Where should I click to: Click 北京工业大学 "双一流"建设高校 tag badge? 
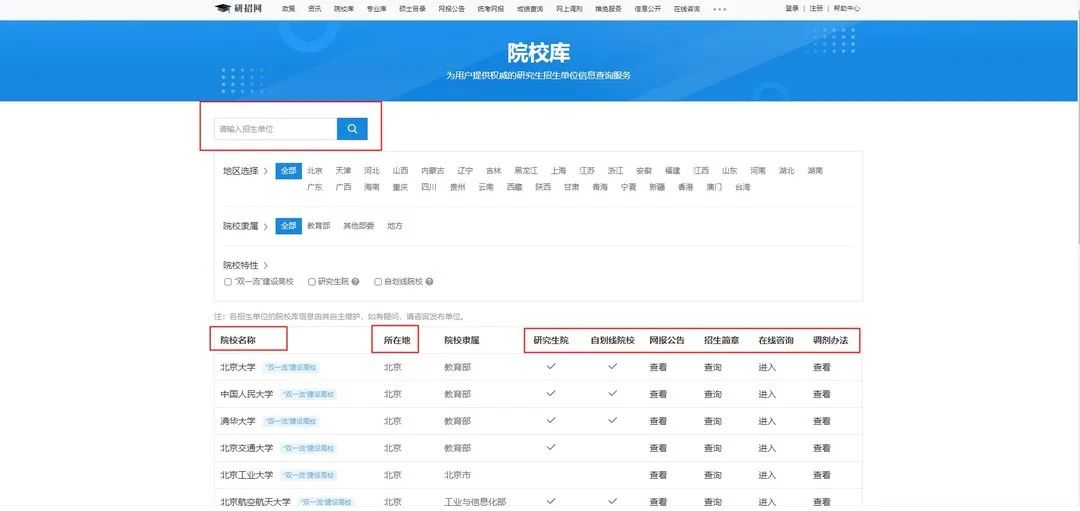(x=307, y=475)
